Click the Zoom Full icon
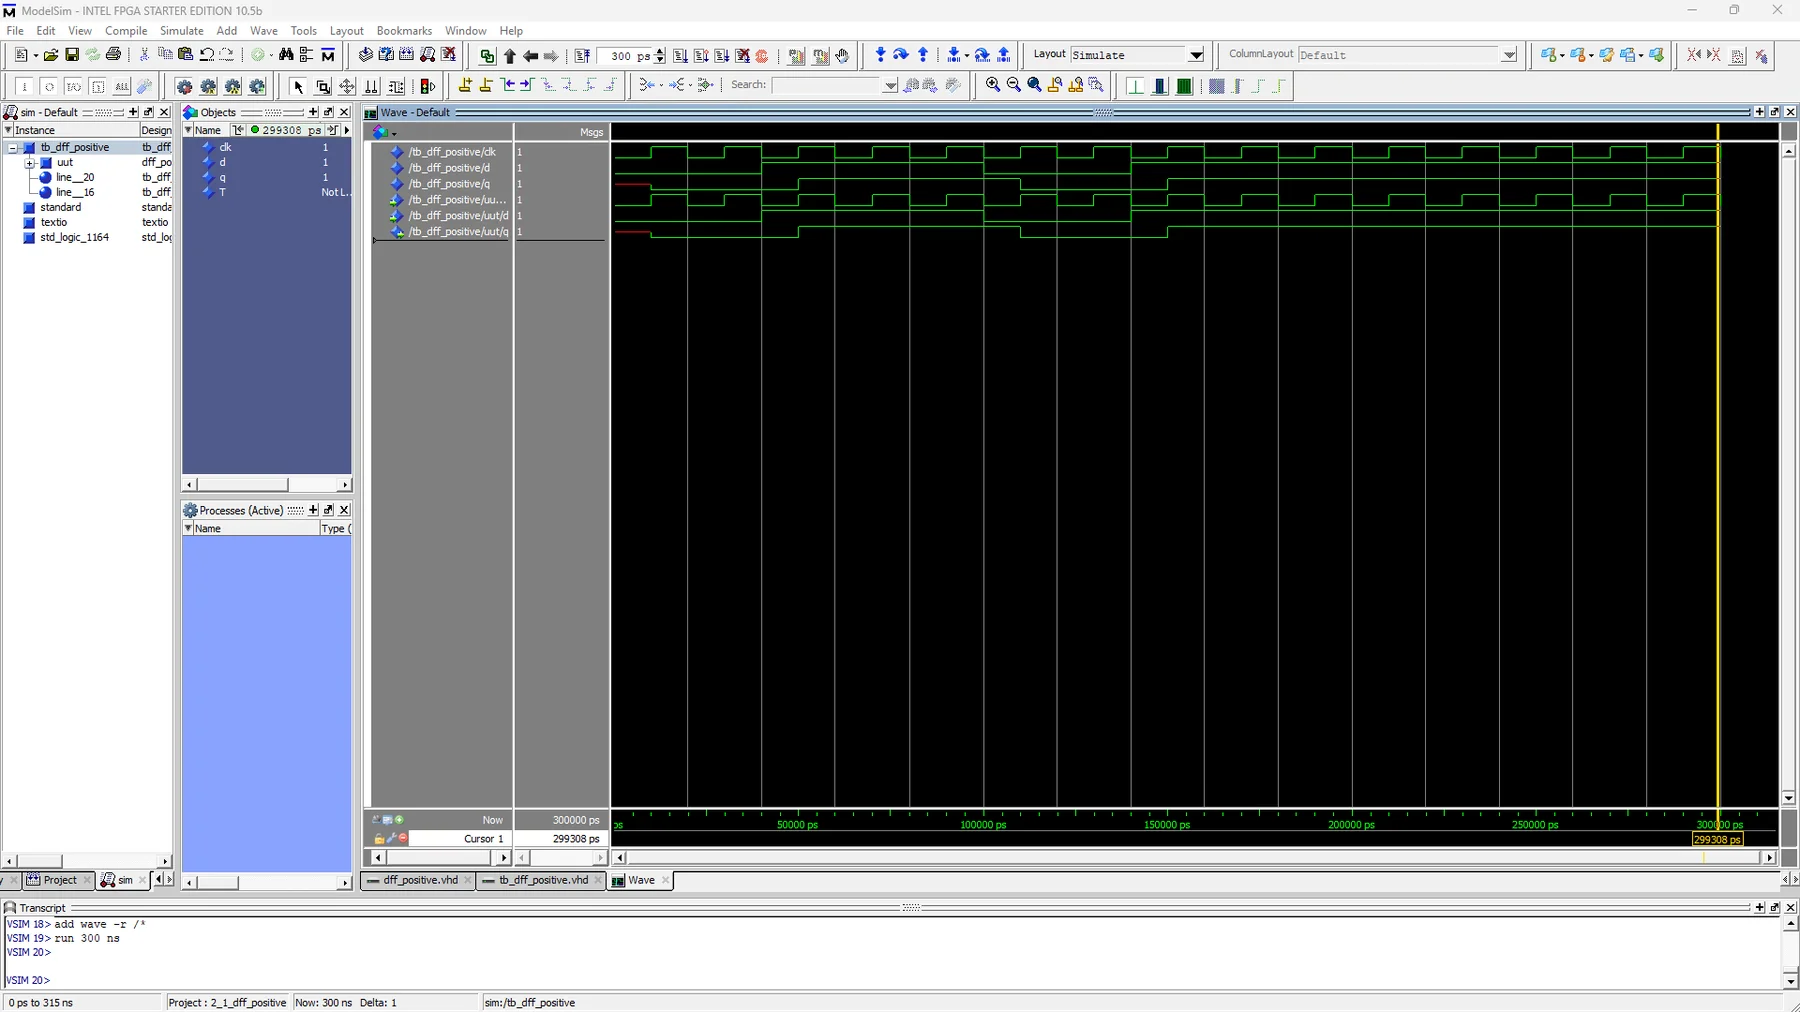 click(x=1035, y=85)
